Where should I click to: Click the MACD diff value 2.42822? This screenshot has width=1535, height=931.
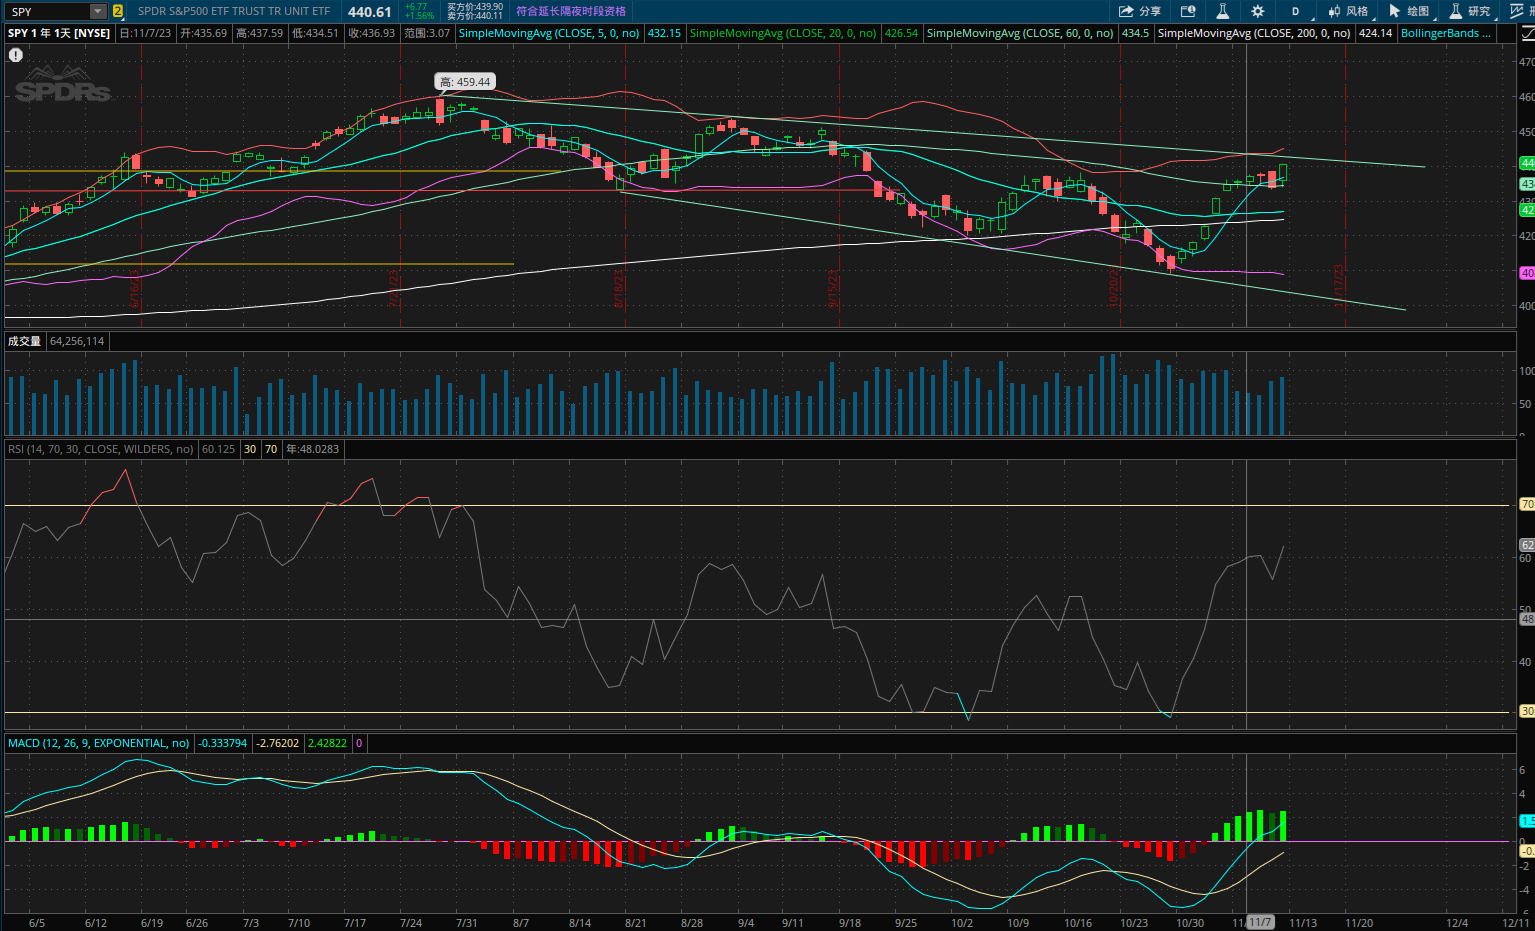[x=327, y=743]
